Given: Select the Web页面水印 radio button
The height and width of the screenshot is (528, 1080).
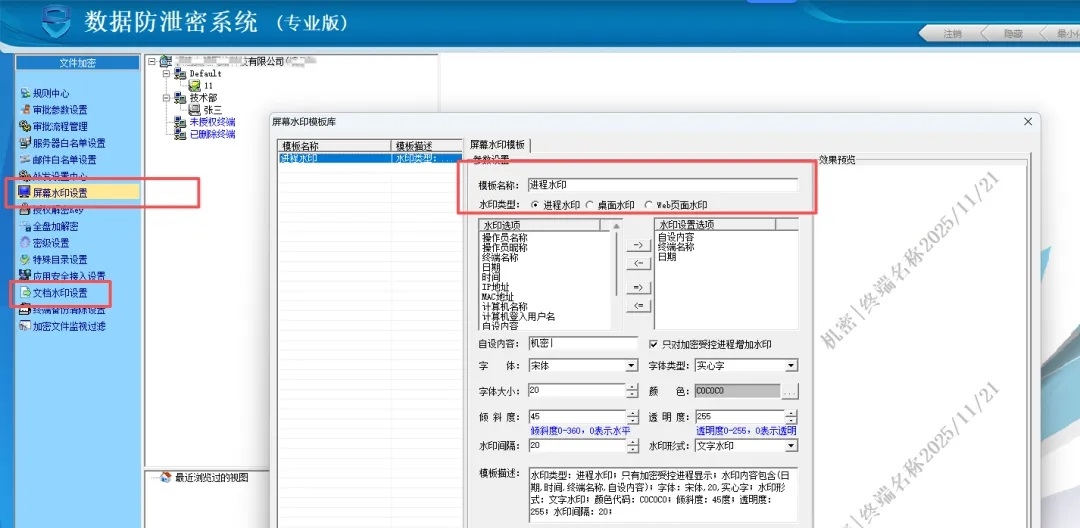Looking at the screenshot, I should click(650, 205).
